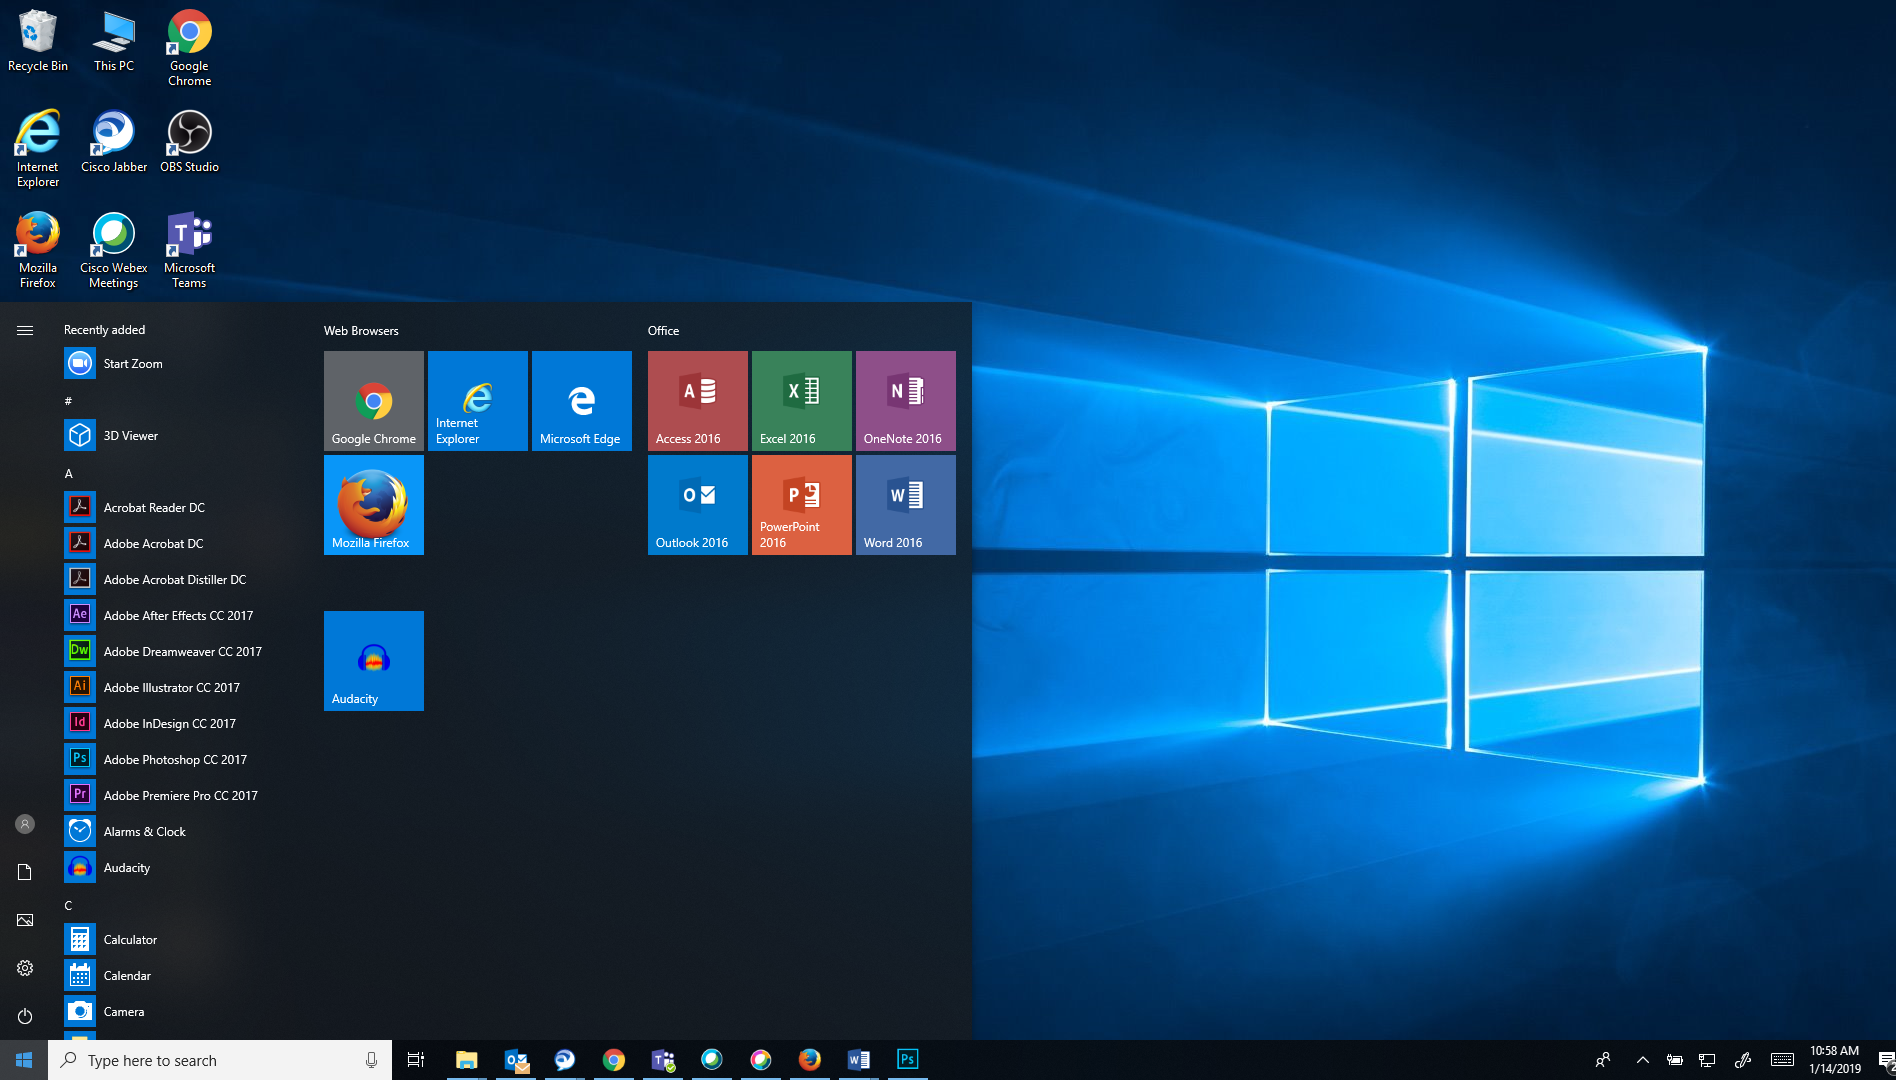Click the Type here to search box

click(x=210, y=1060)
